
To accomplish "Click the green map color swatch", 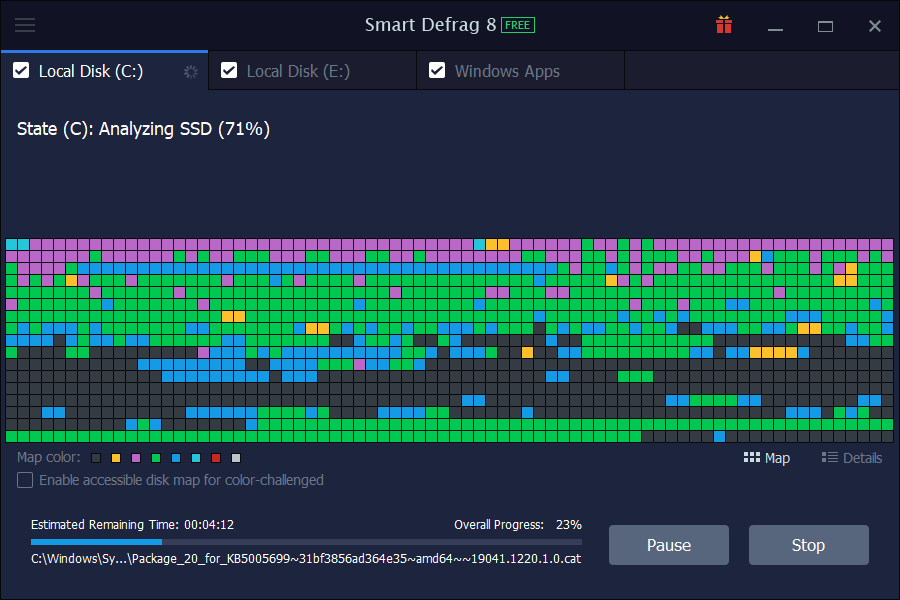I will click(x=156, y=458).
